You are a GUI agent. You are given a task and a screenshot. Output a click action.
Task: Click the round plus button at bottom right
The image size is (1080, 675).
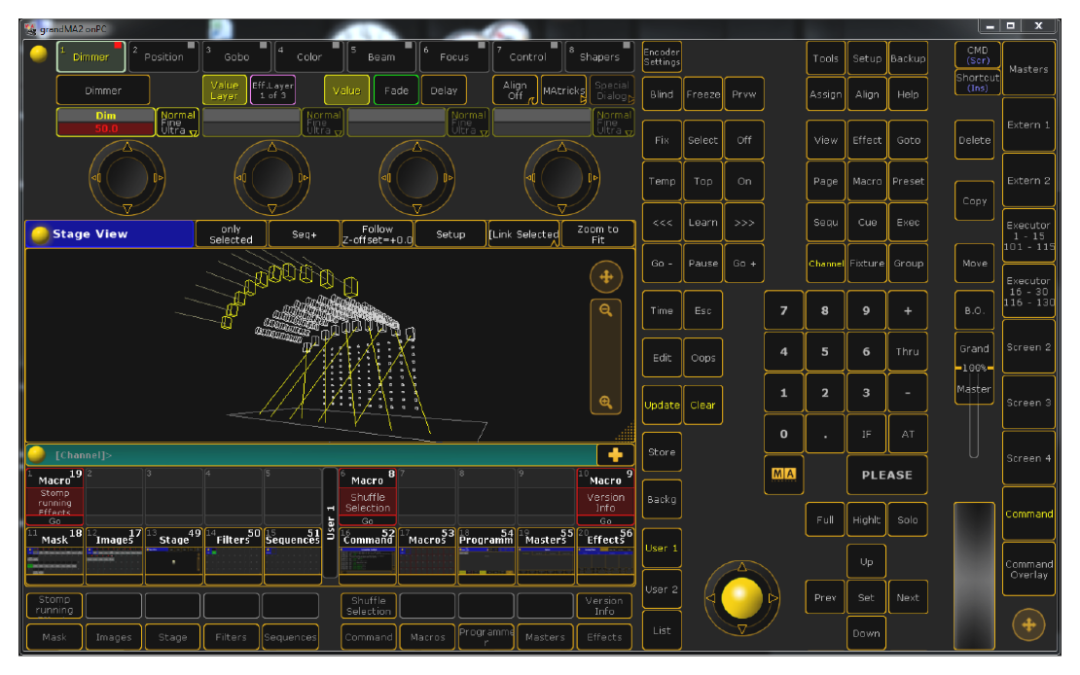tap(1028, 625)
